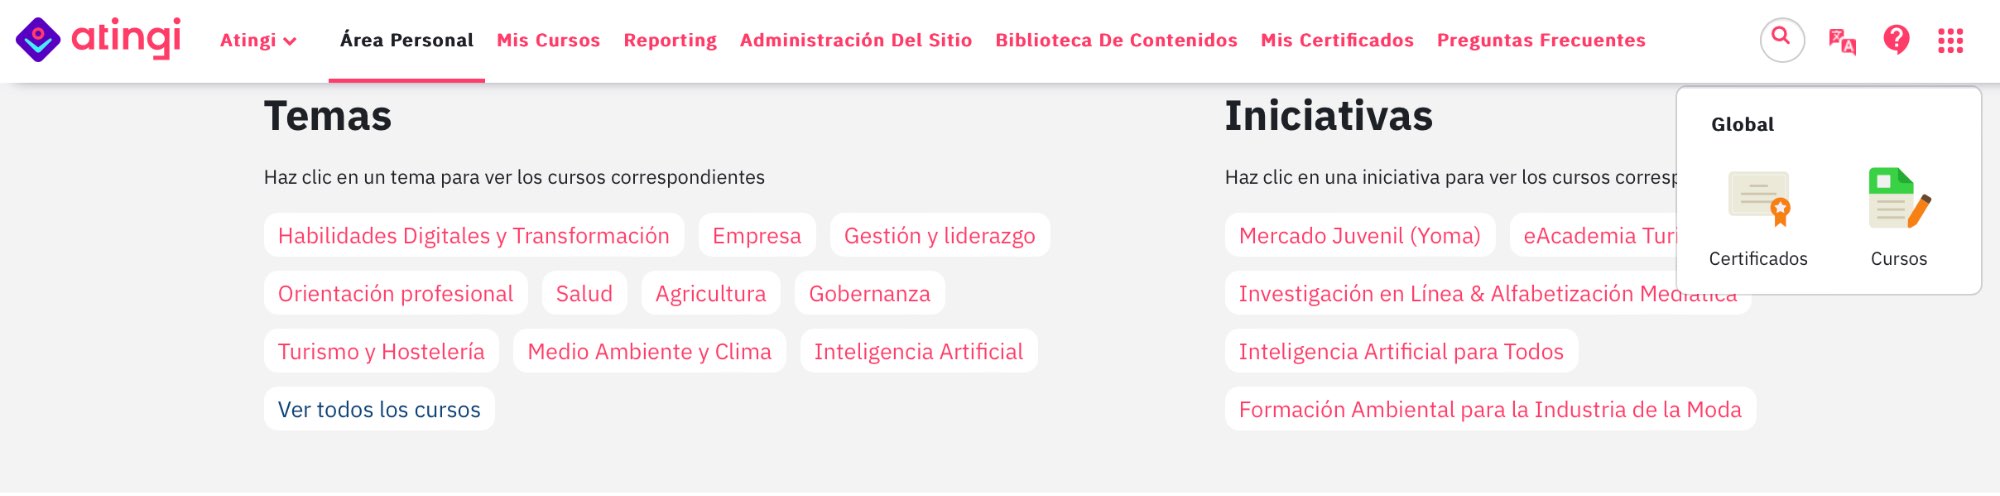2000x496 pixels.
Task: Choose the Inteligencia Artificial topic
Action: [918, 351]
